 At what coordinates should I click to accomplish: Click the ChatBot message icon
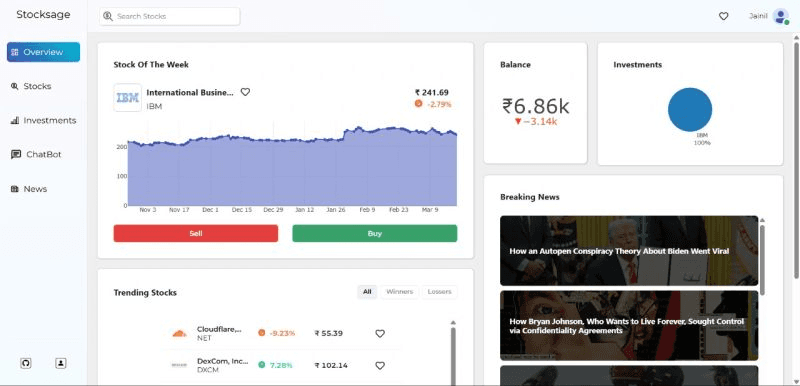click(x=16, y=154)
